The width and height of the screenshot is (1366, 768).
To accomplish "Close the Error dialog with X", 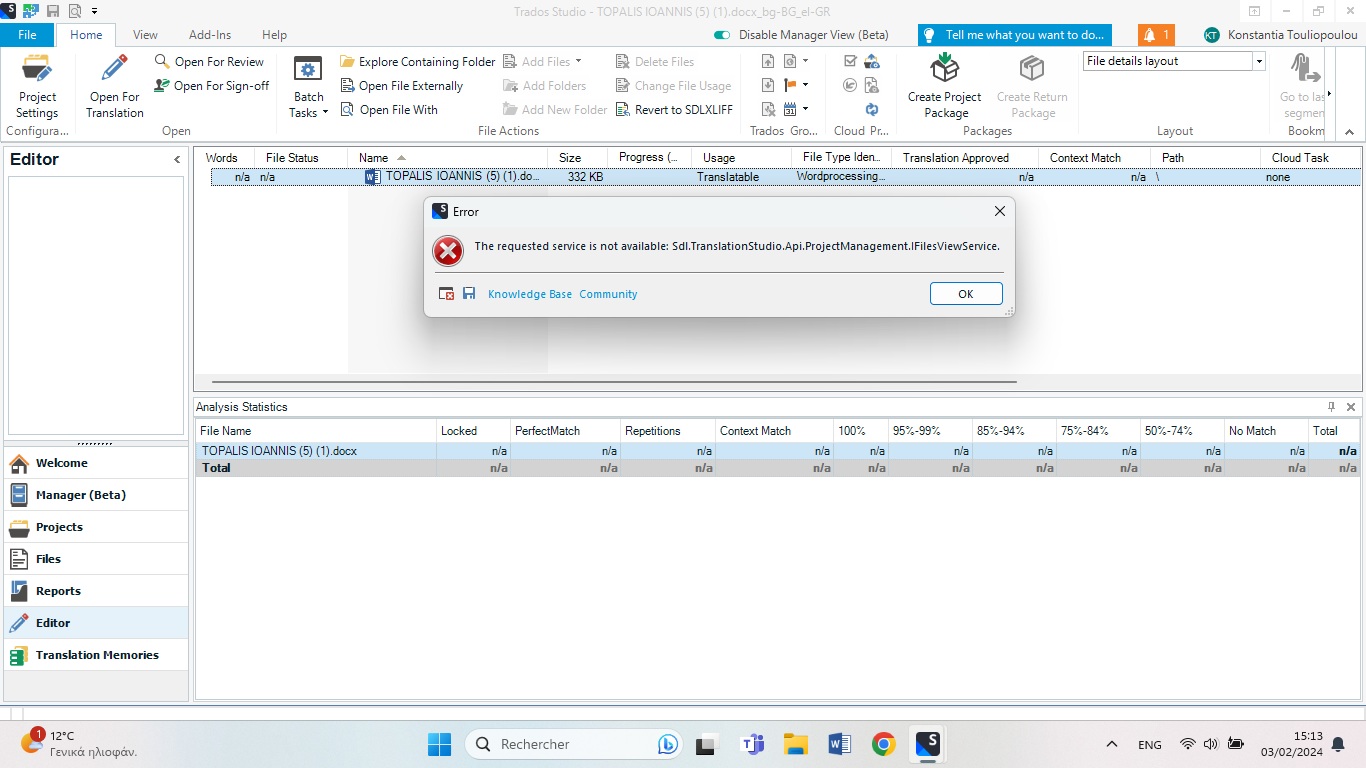I will (x=999, y=212).
